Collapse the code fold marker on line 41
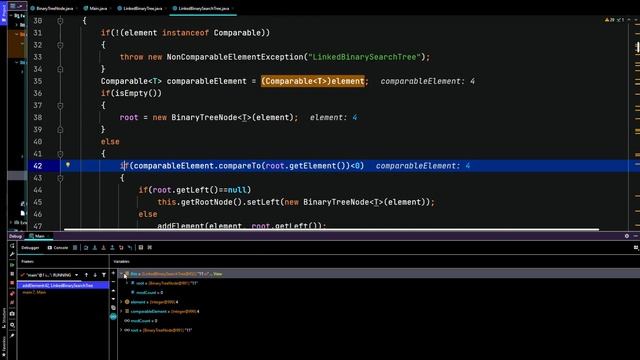The image size is (640, 360). coord(60,154)
